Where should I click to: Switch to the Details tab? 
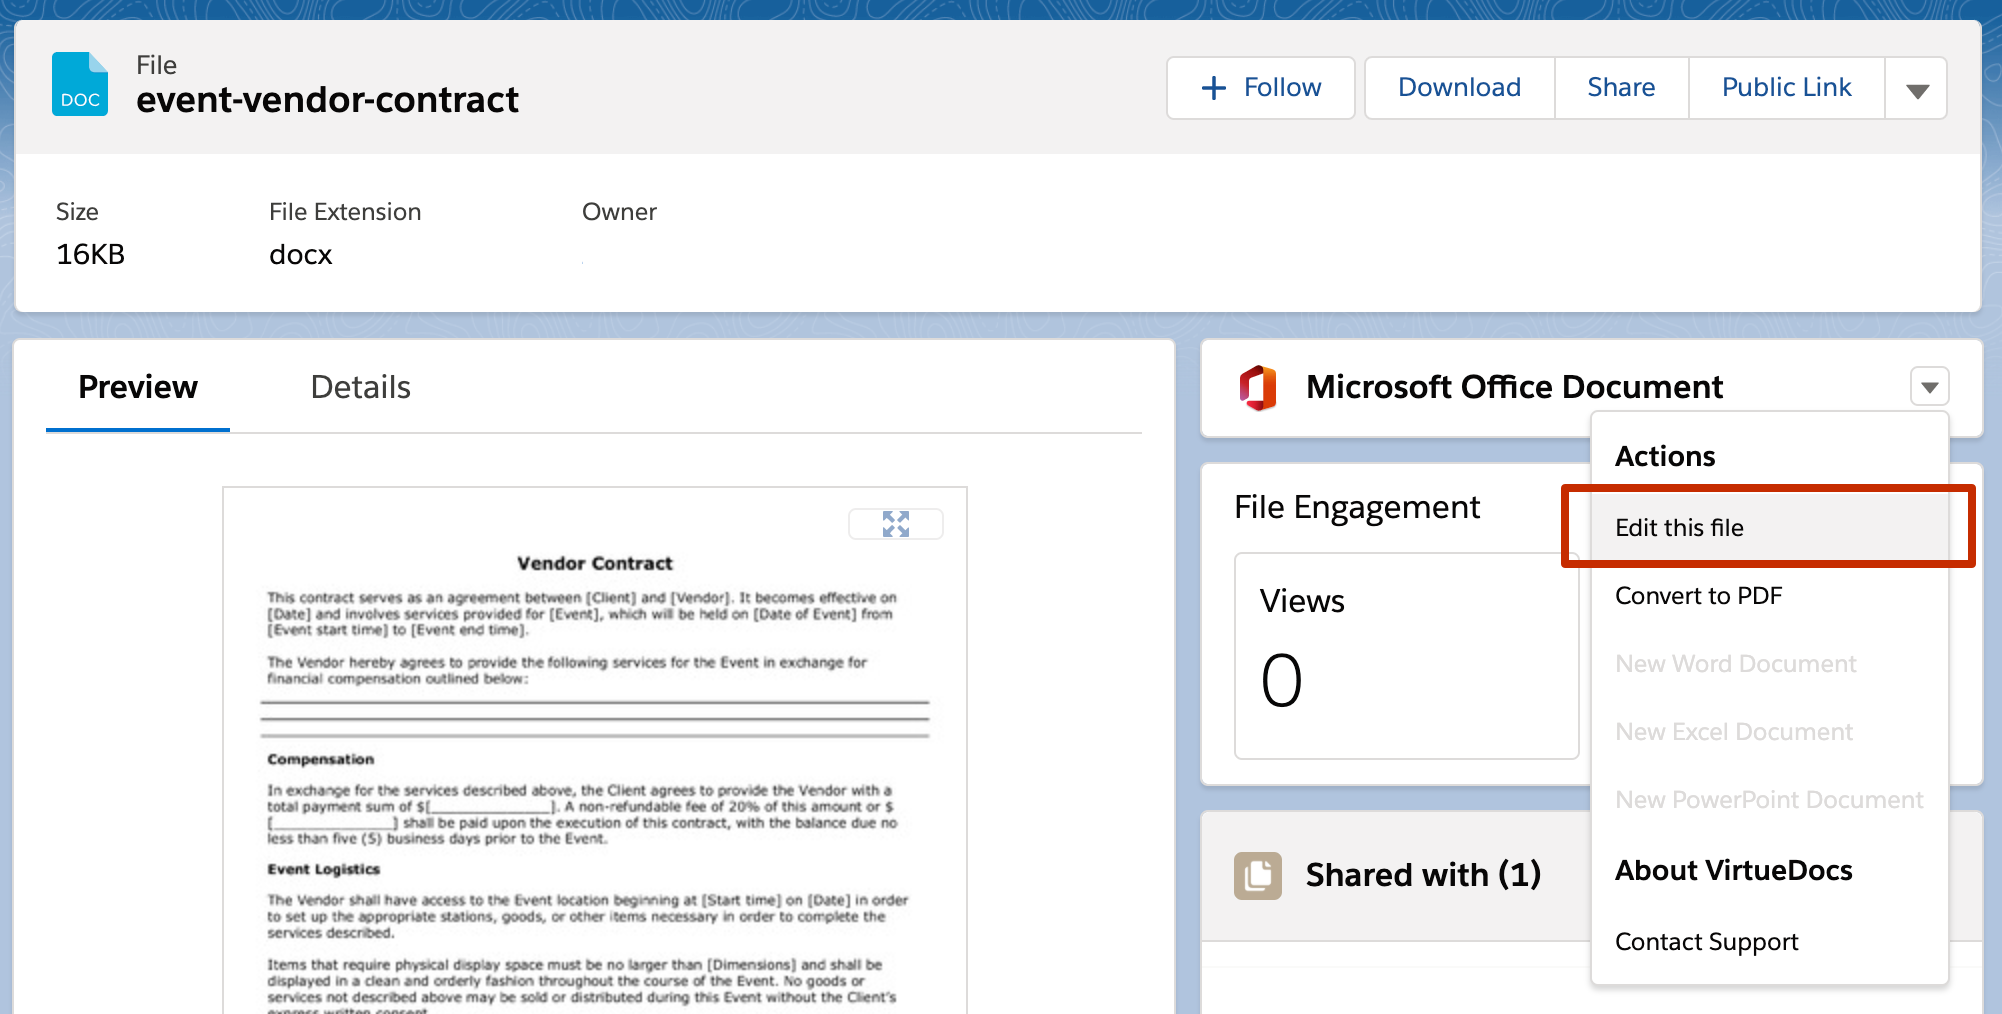pyautogui.click(x=360, y=387)
